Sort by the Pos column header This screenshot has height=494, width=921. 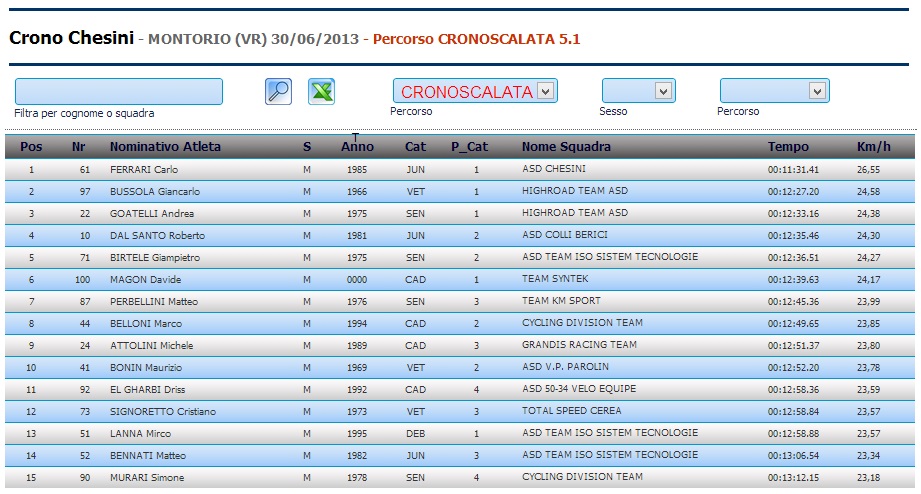point(31,147)
